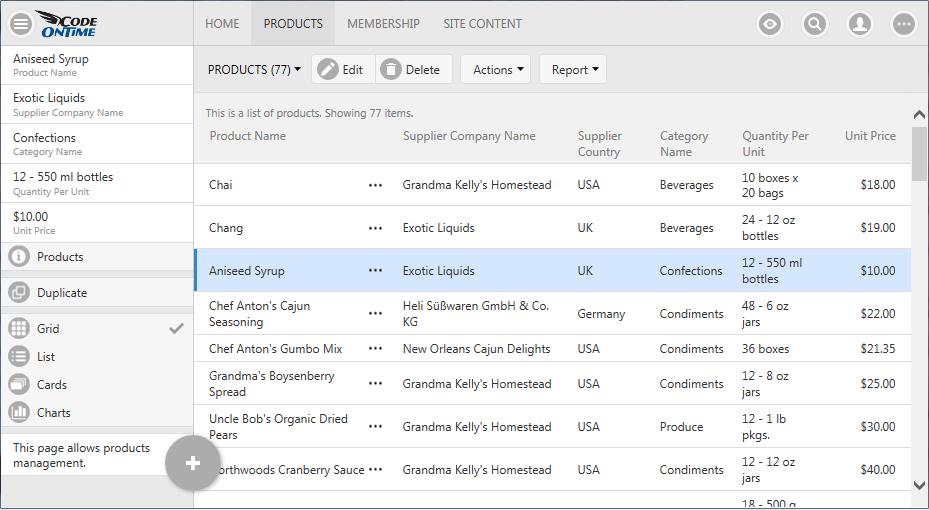Click the Edit pencil icon

click(x=328, y=69)
